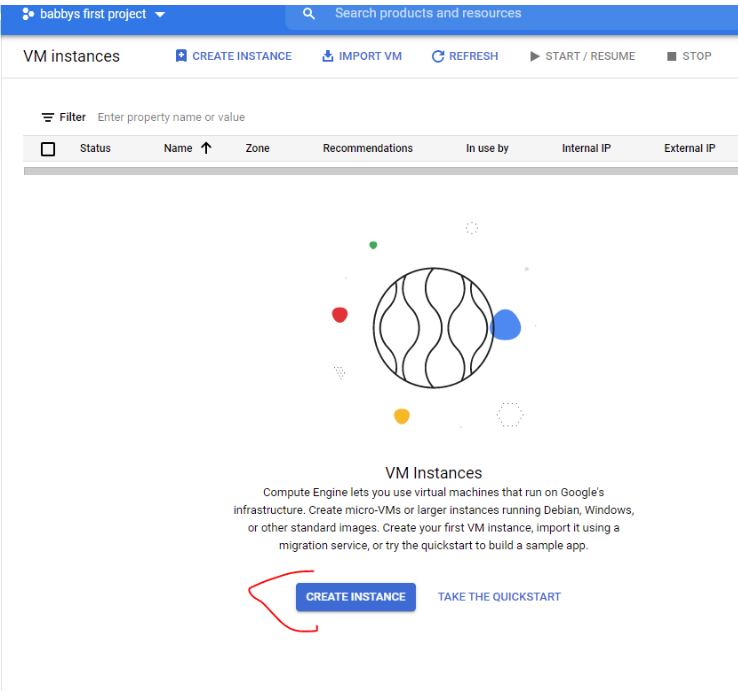Click the search magnifier icon
The height and width of the screenshot is (691, 738).
[x=309, y=14]
